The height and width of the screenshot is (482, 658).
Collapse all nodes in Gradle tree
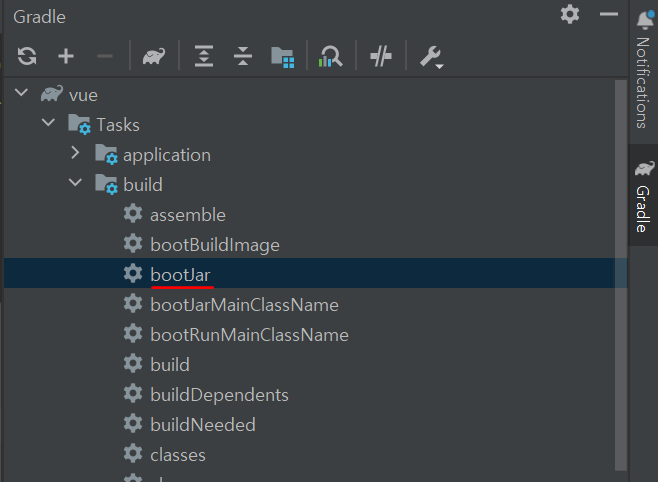[243, 56]
